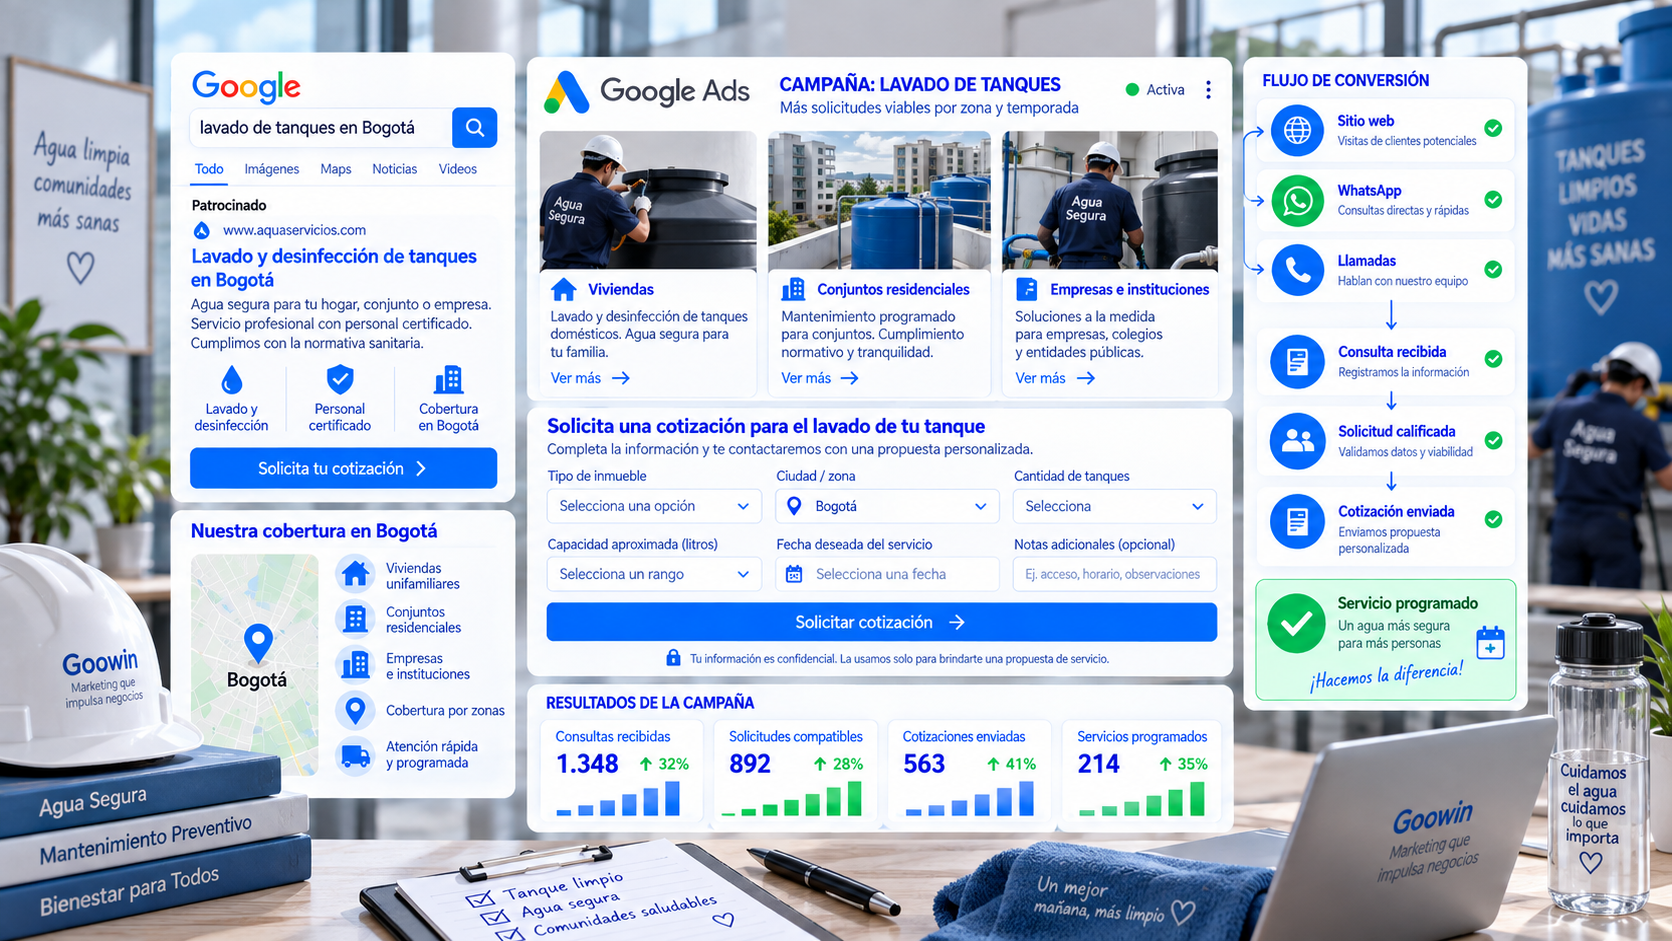Switch to the Videos search tab
This screenshot has height=941, width=1672.
458,169
